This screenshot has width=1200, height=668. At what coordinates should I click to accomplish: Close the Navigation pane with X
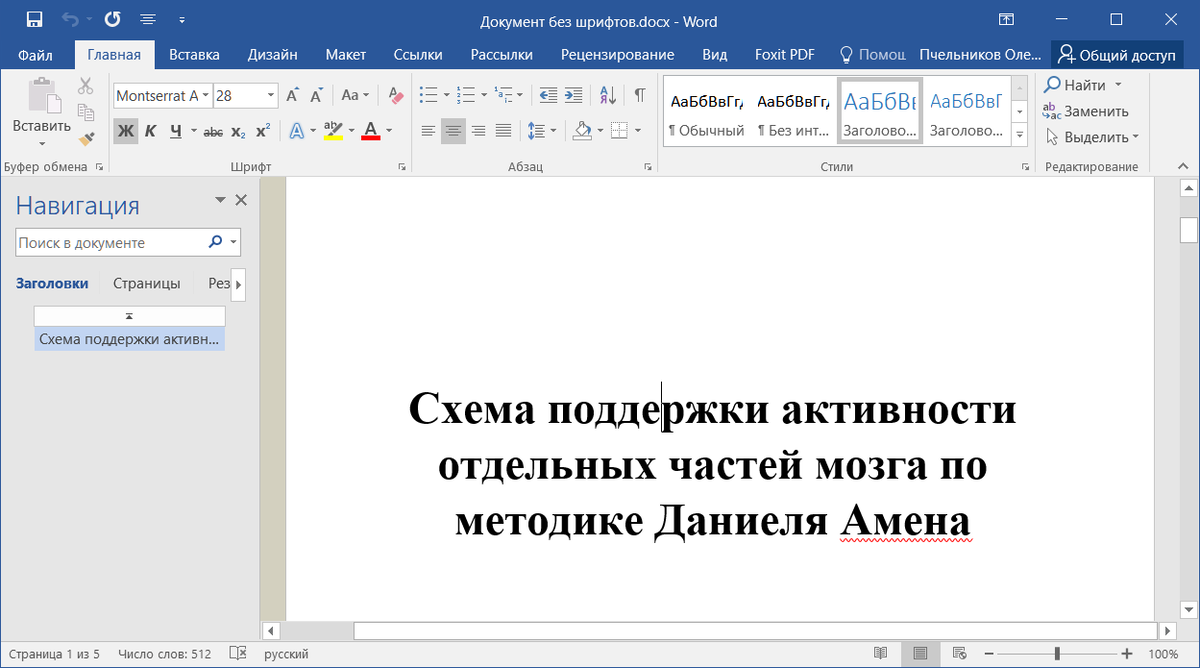click(240, 200)
